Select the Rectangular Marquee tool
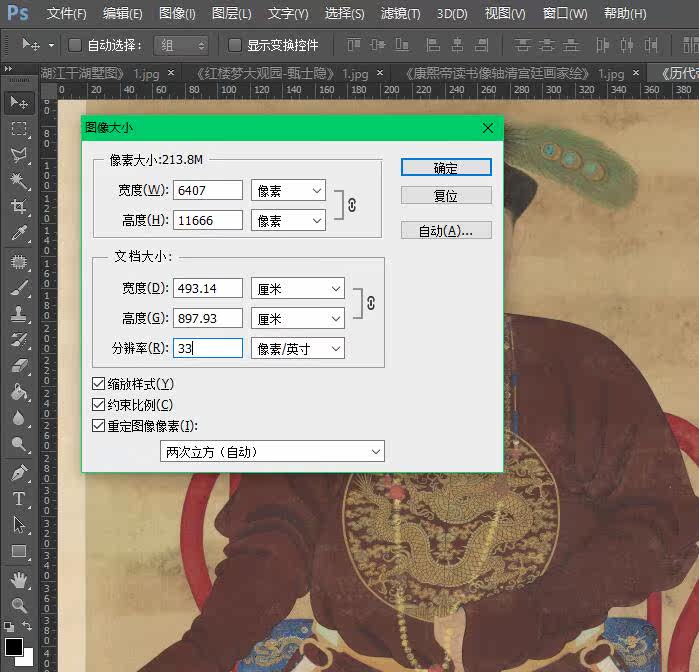Viewport: 699px width, 672px height. point(19,129)
